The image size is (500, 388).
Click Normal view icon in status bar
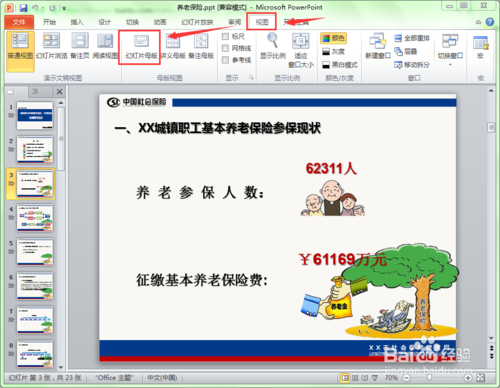[345, 378]
